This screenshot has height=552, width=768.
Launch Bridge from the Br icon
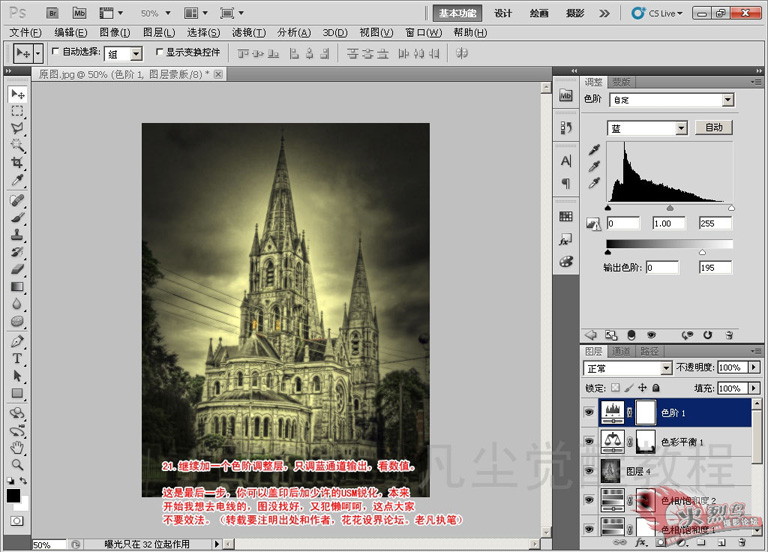click(52, 13)
